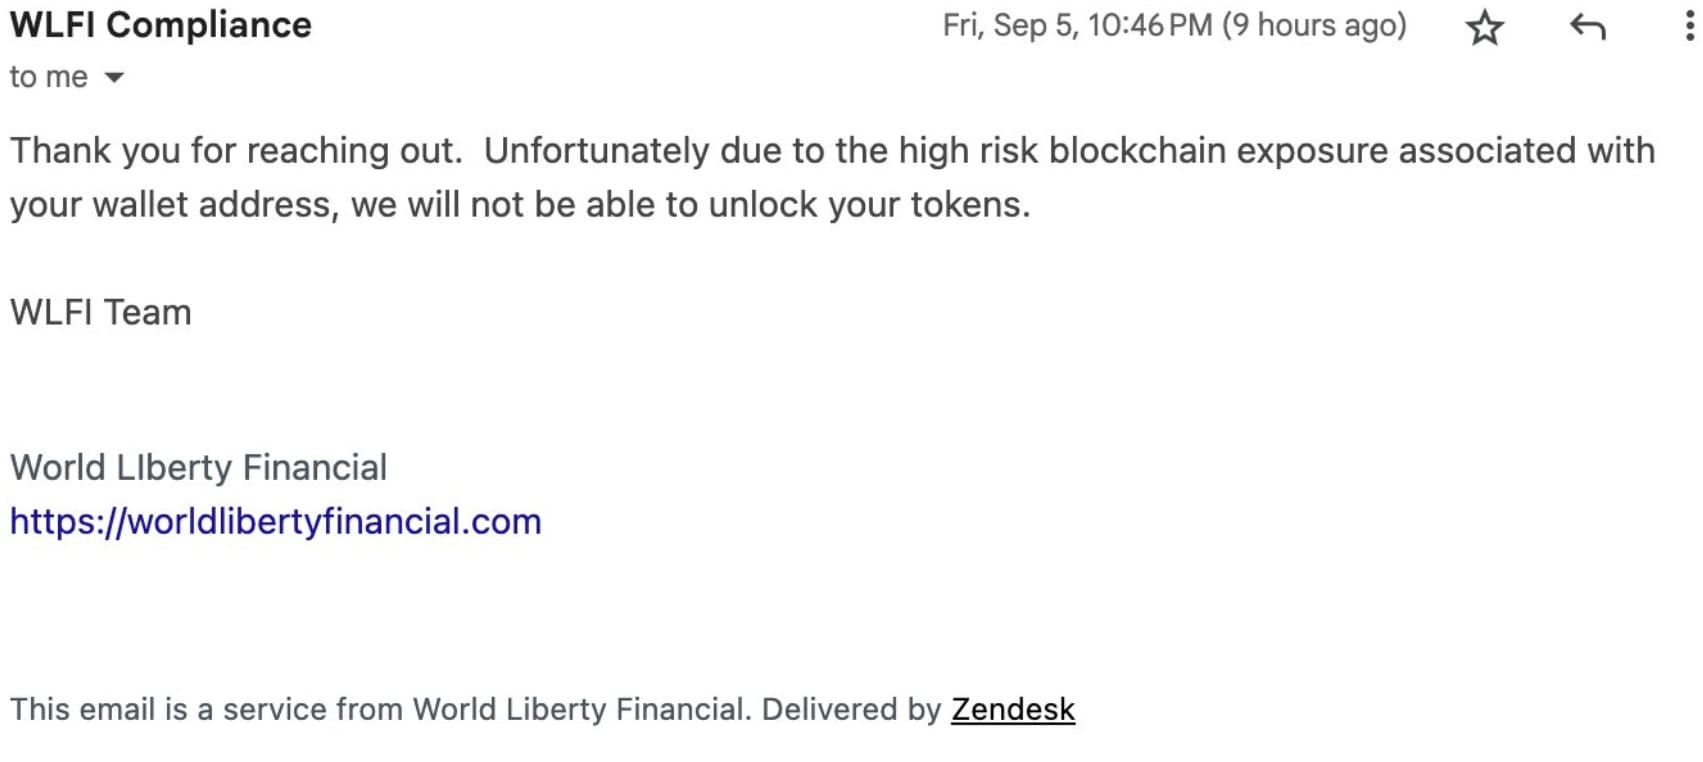The image size is (1703, 762).
Task: Open the worldlibertyfinancial.com link
Action: coord(276,522)
